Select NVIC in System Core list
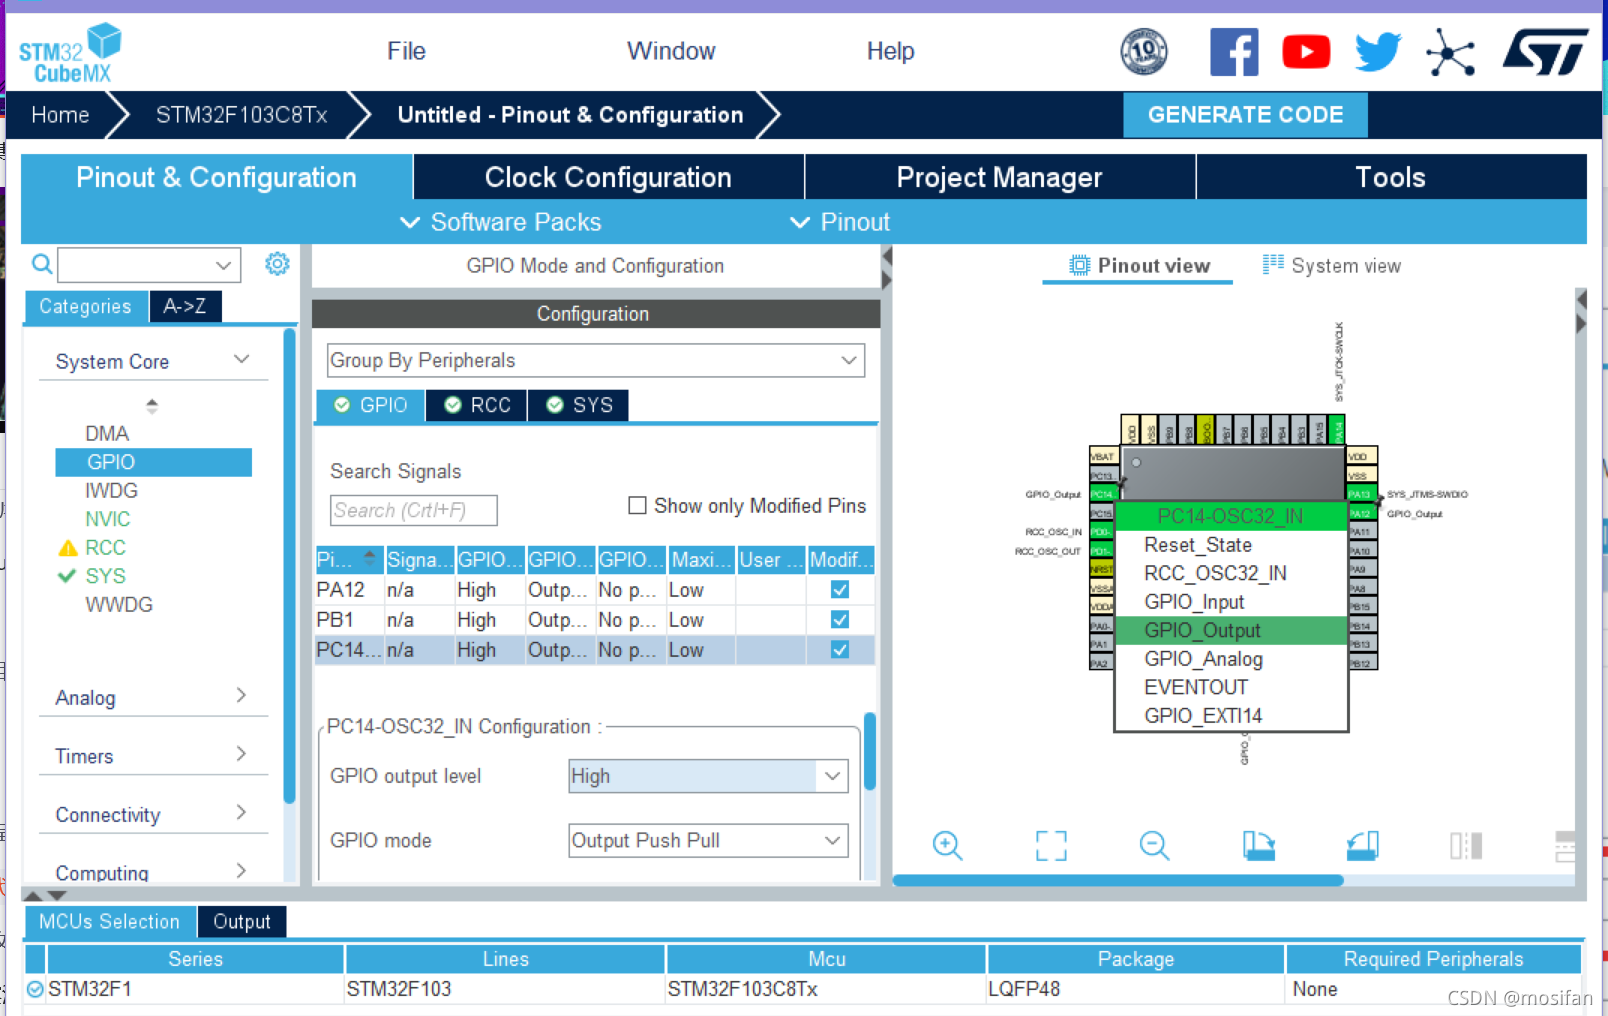1608x1016 pixels. point(108,519)
